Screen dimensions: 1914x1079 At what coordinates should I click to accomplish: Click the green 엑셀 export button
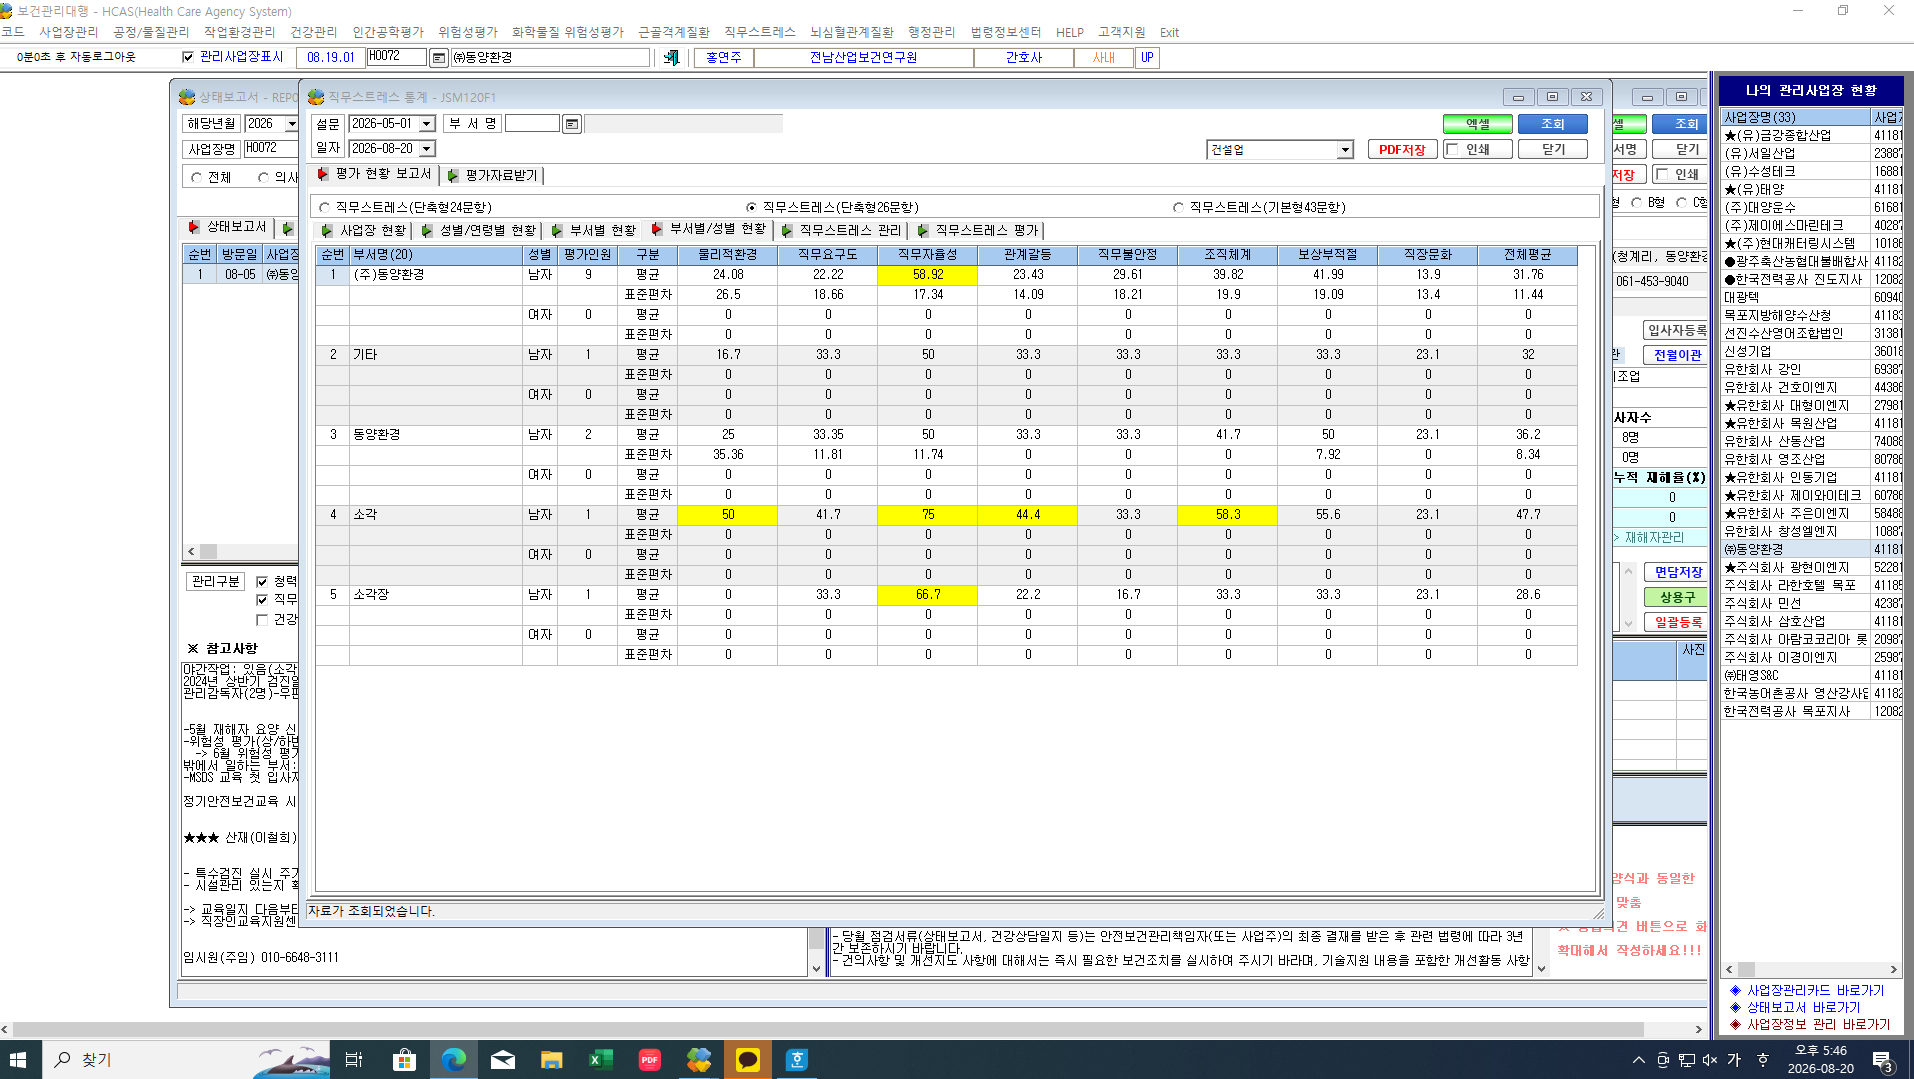pyautogui.click(x=1477, y=124)
